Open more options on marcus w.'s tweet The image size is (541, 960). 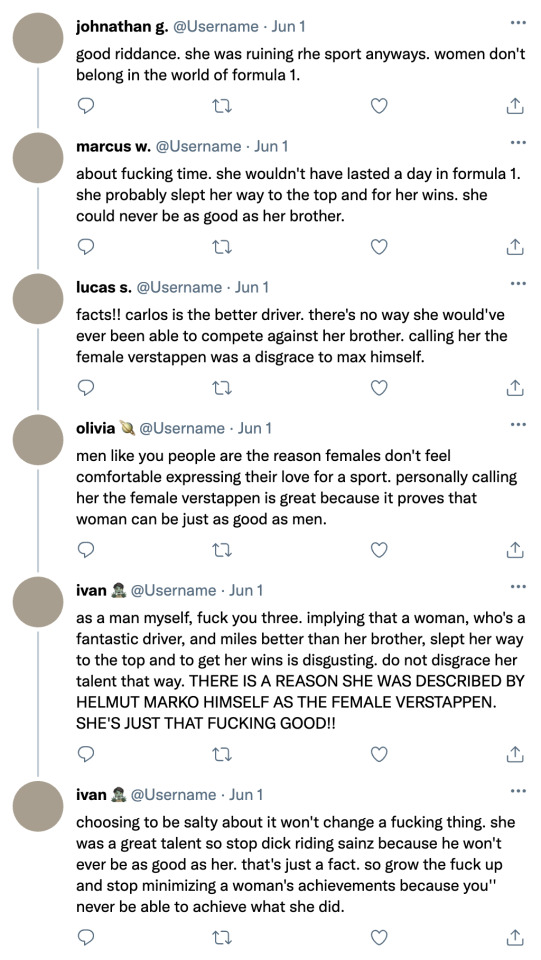pyautogui.click(x=518, y=143)
